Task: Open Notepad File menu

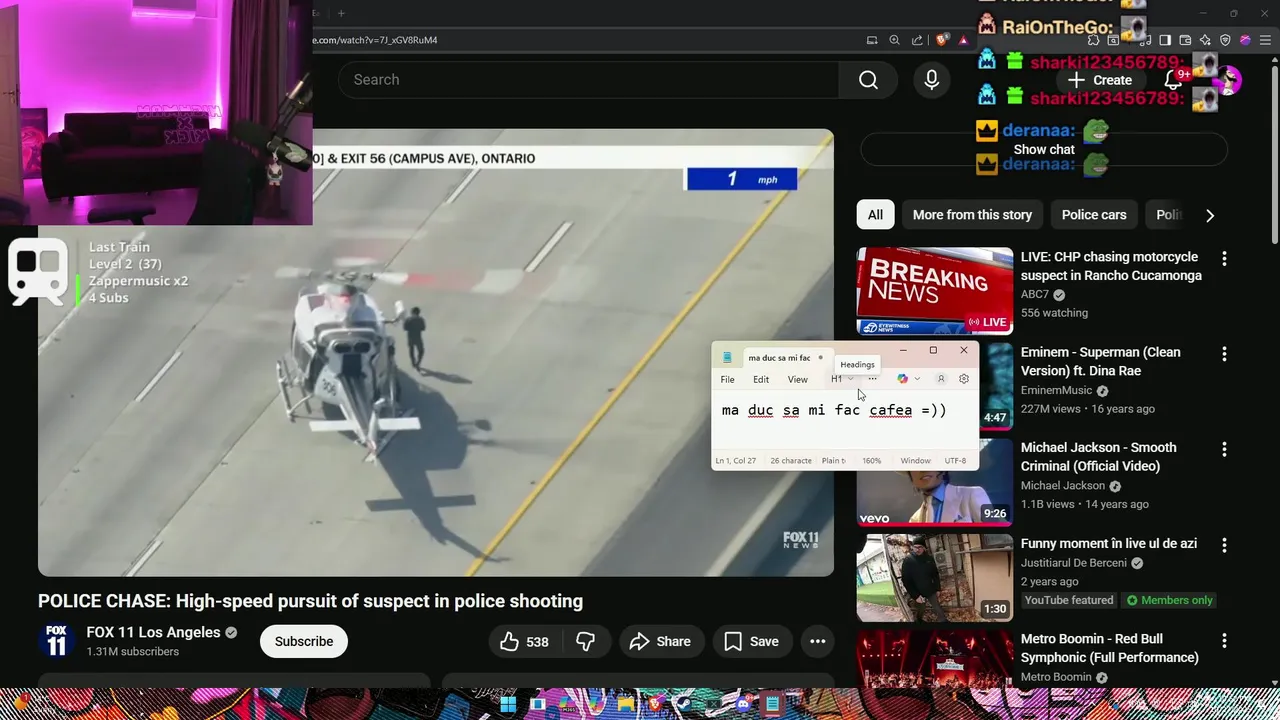Action: pyautogui.click(x=728, y=379)
